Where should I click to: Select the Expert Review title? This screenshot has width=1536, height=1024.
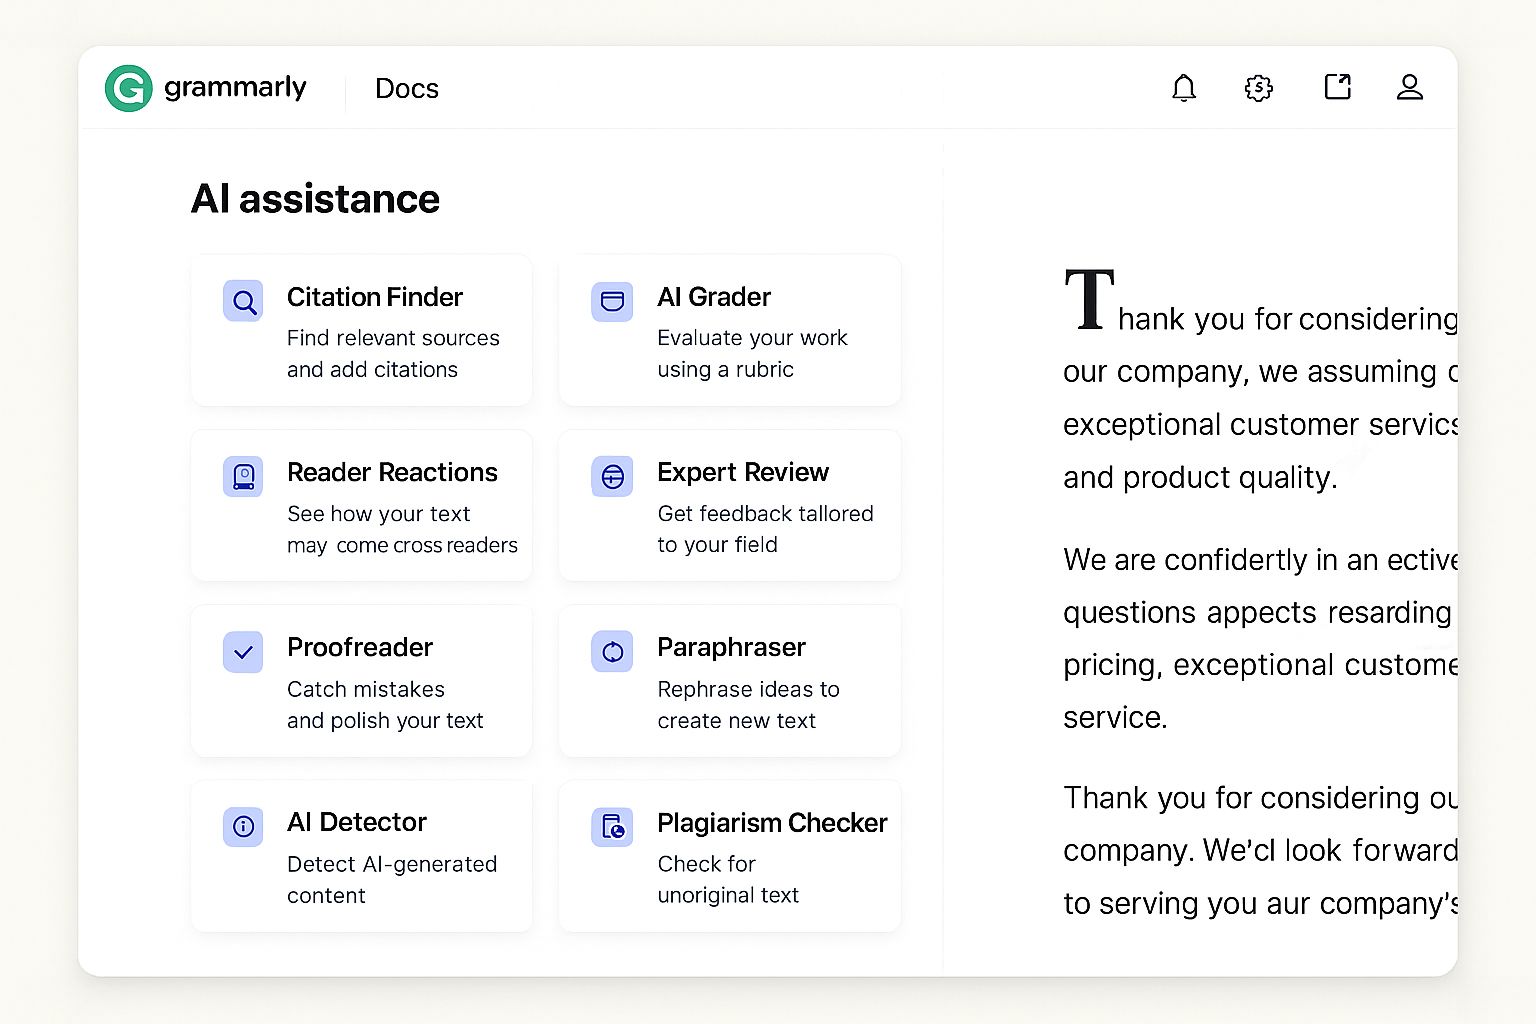pos(743,472)
